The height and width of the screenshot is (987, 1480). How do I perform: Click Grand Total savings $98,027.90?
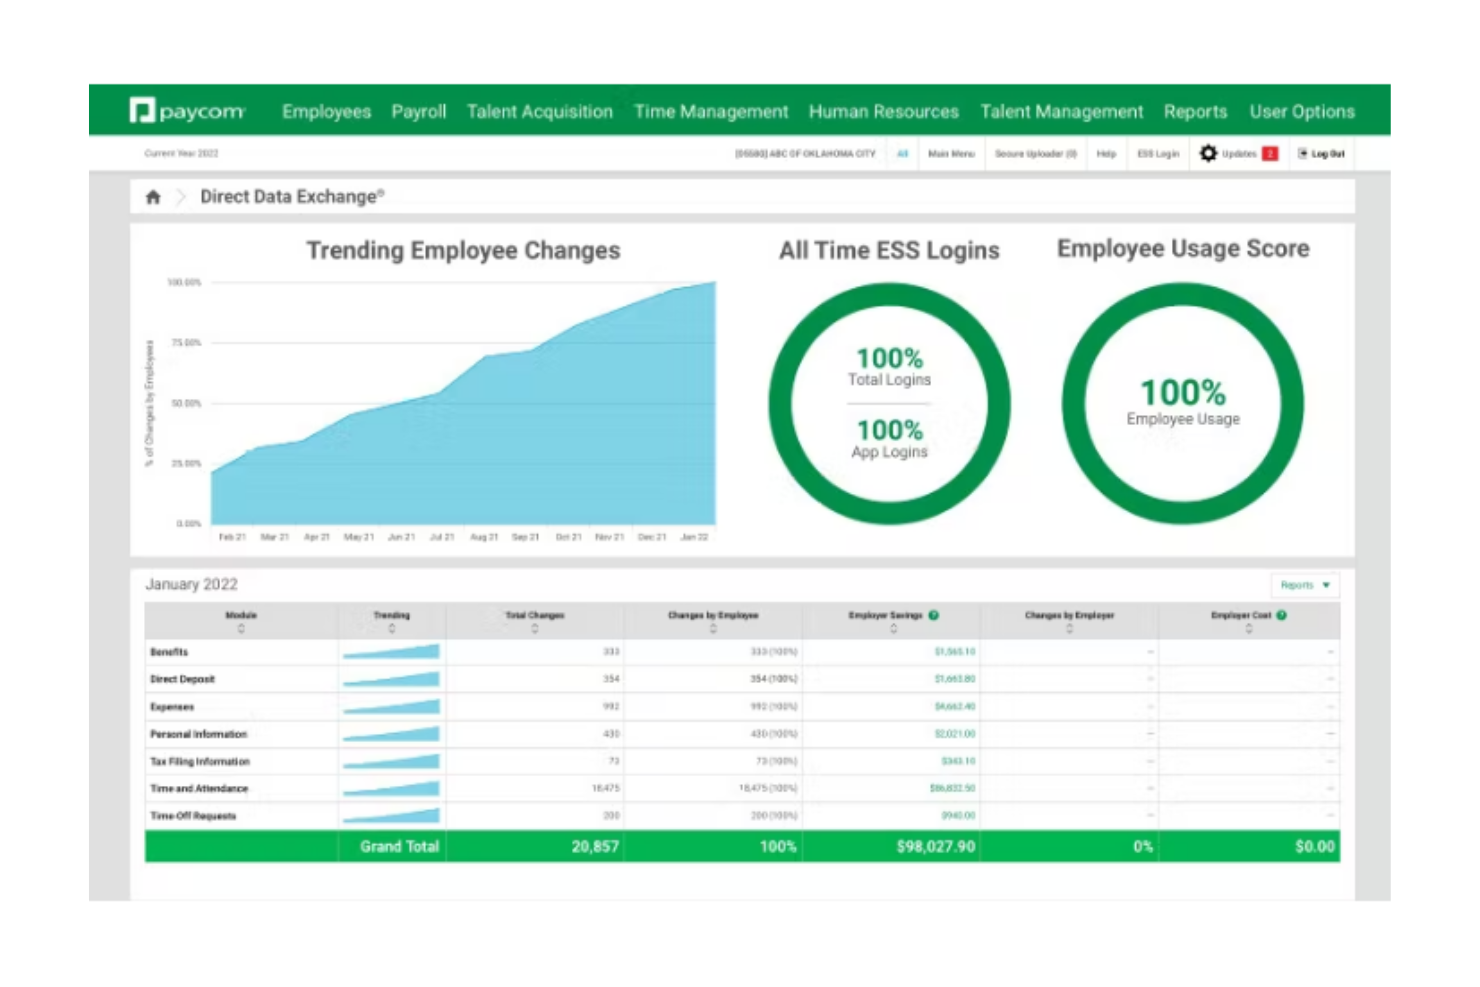[936, 847]
